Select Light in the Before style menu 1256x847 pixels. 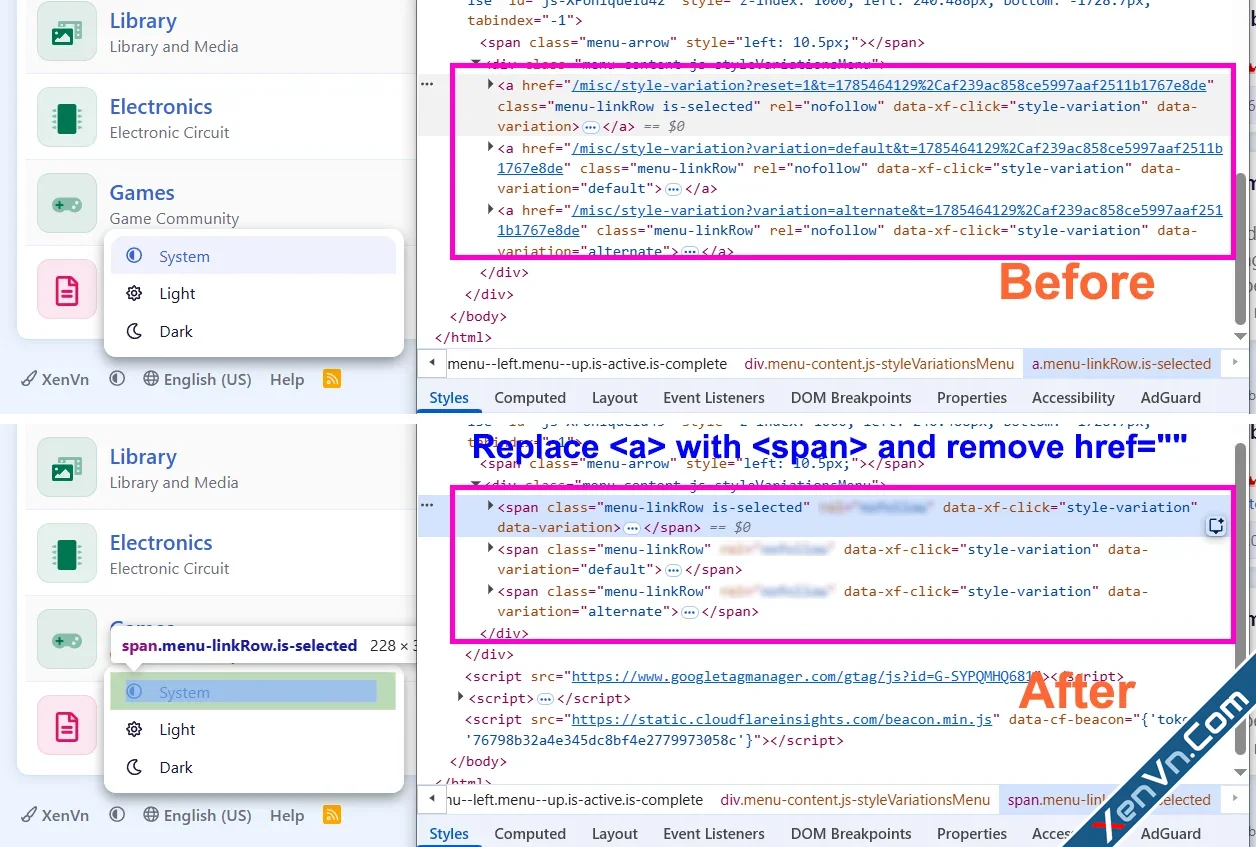(x=254, y=293)
